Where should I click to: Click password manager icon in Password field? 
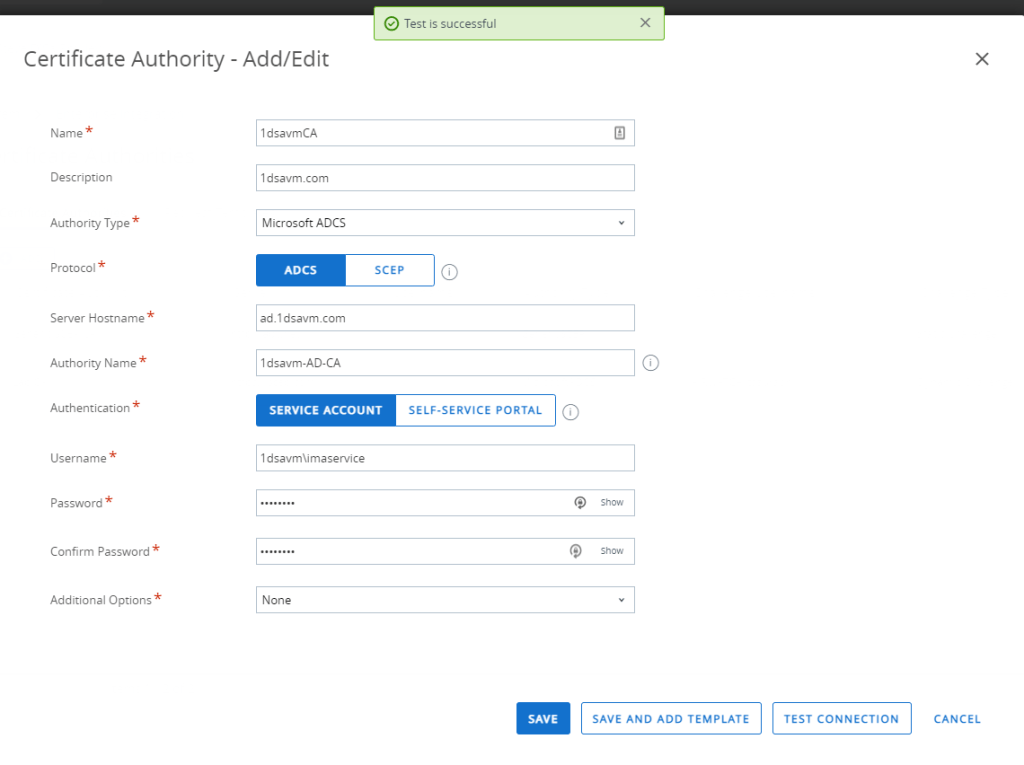coord(579,503)
